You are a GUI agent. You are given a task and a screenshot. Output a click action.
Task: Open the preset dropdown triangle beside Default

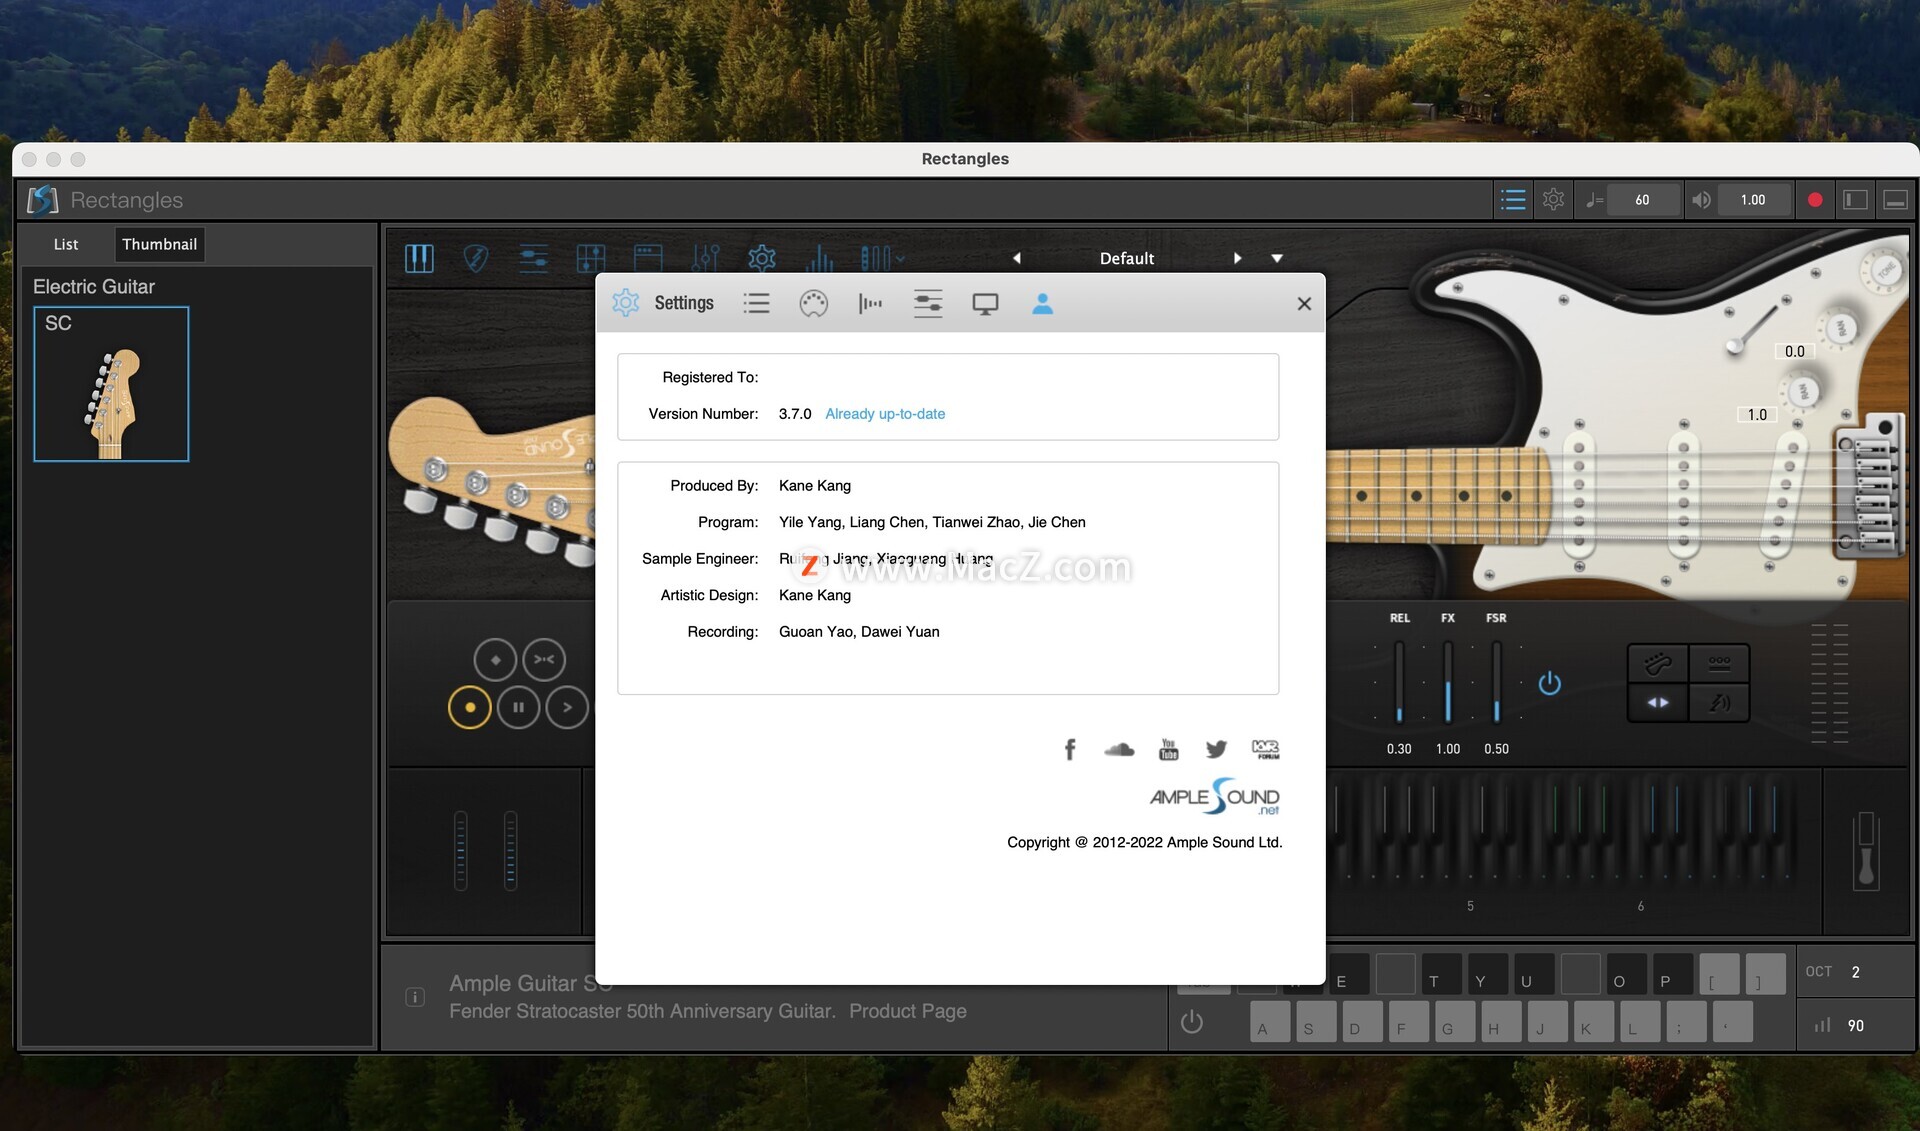pyautogui.click(x=1277, y=258)
